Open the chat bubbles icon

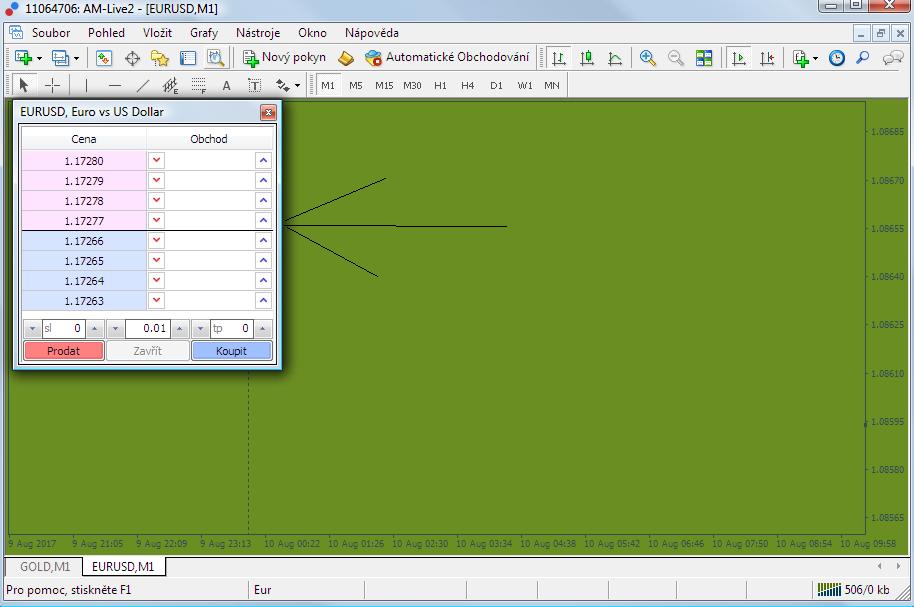[892, 58]
